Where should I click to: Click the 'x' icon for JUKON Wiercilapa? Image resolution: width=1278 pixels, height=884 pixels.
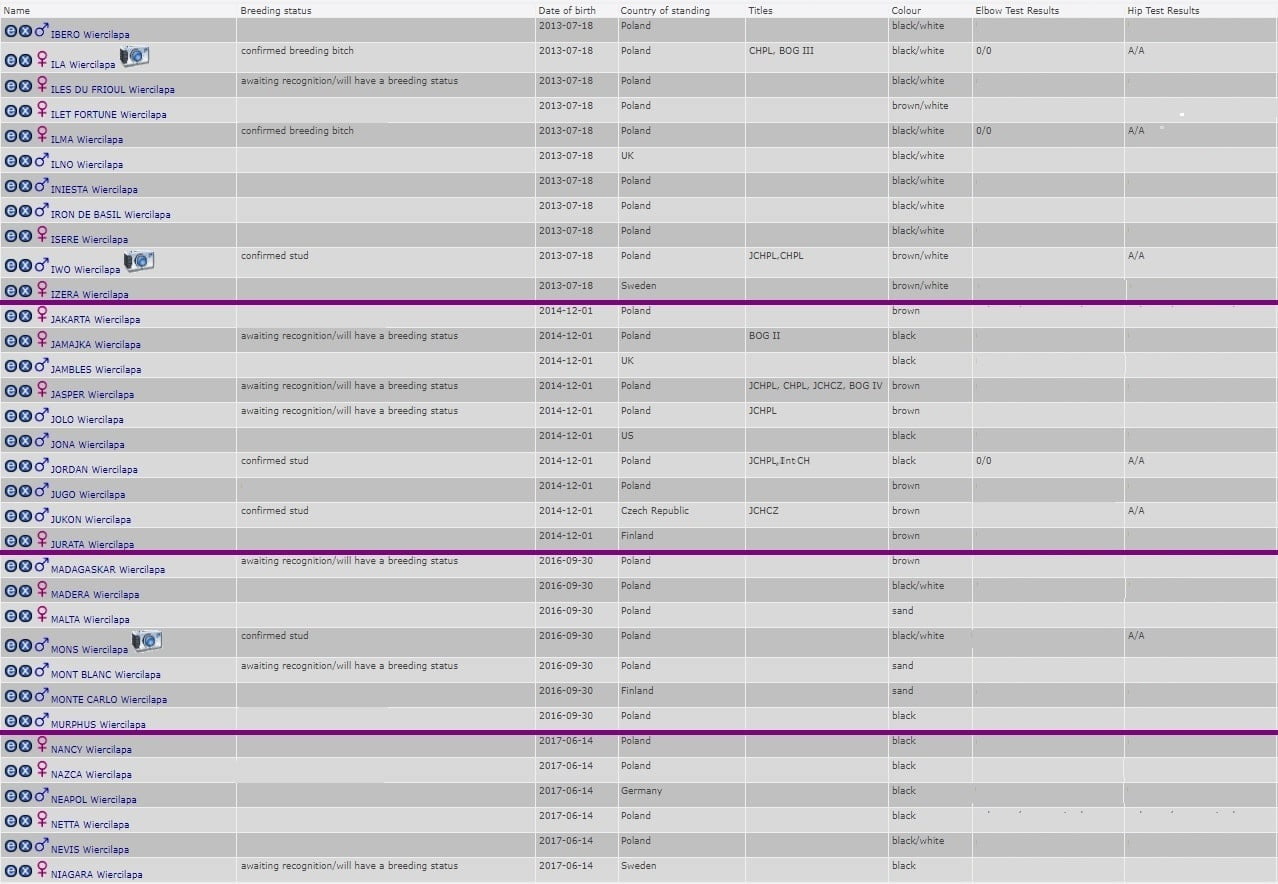26,514
